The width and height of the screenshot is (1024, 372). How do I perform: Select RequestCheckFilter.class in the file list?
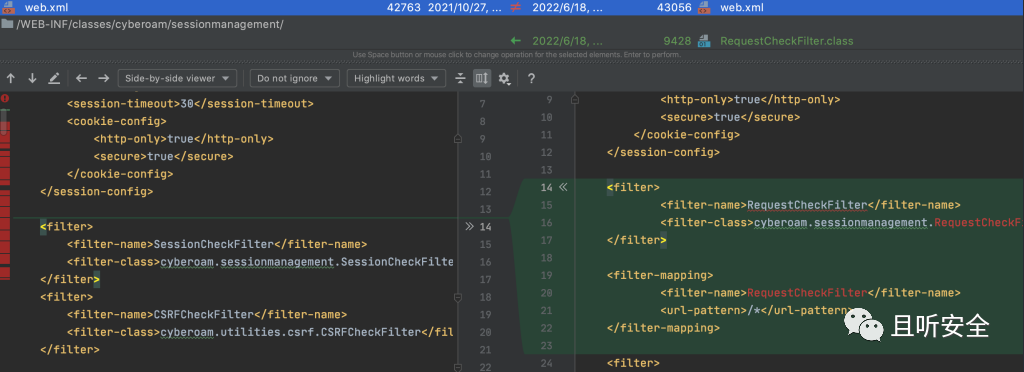[x=787, y=40]
